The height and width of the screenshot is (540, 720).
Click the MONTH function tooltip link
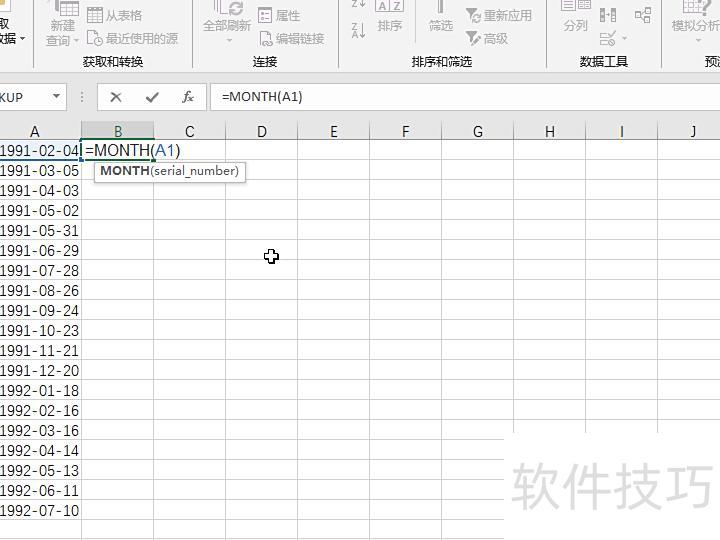tap(124, 171)
